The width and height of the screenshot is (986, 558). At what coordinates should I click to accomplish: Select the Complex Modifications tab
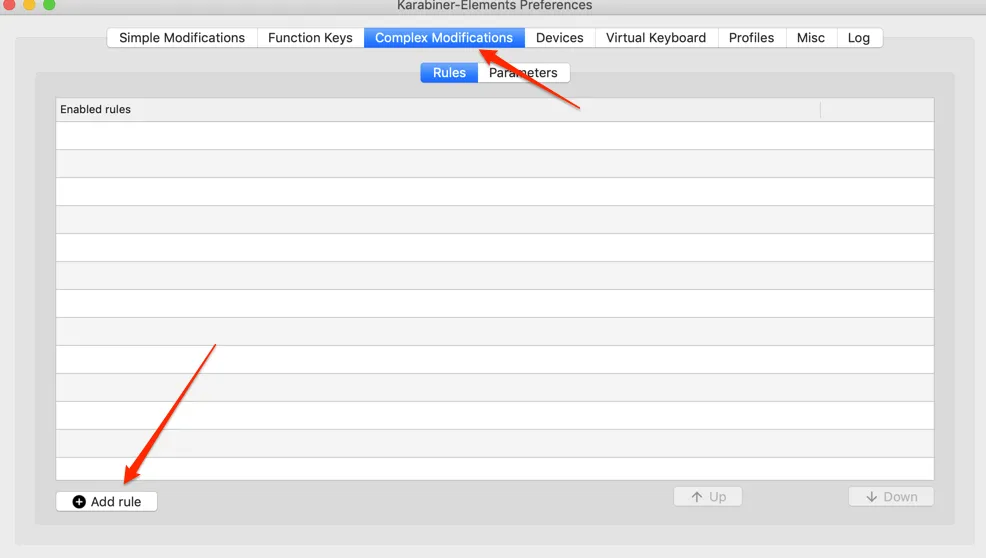point(444,38)
